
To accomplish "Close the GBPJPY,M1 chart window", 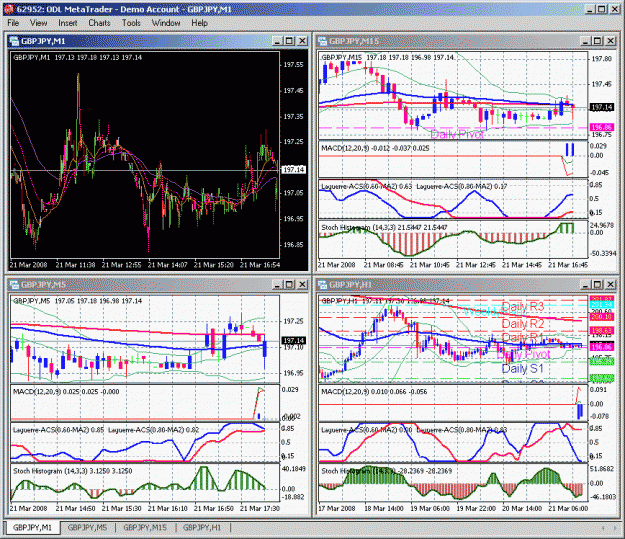I will [x=303, y=41].
